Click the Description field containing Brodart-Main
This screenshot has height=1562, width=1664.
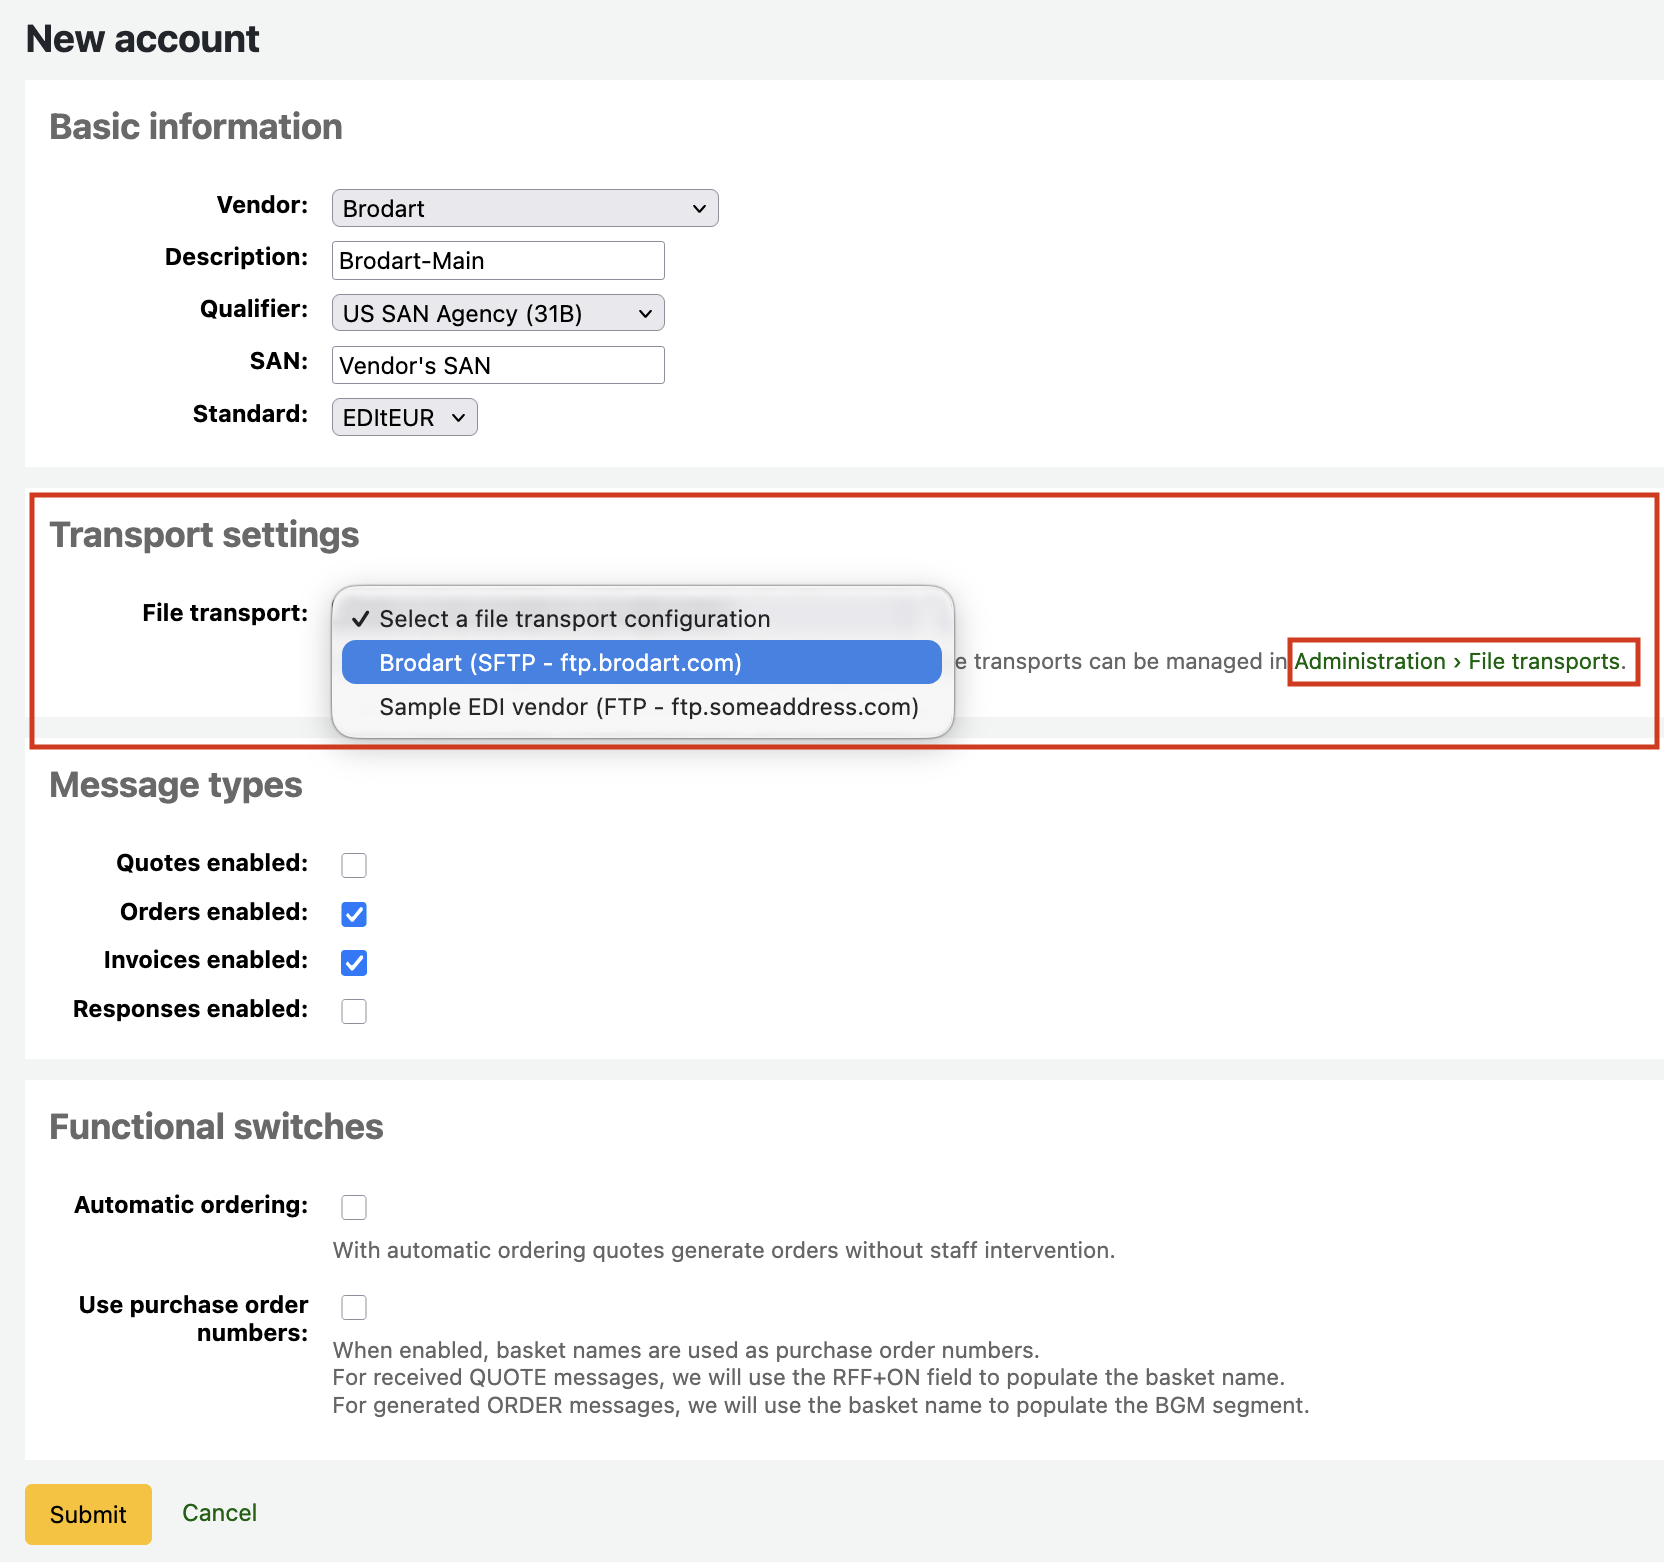point(497,261)
